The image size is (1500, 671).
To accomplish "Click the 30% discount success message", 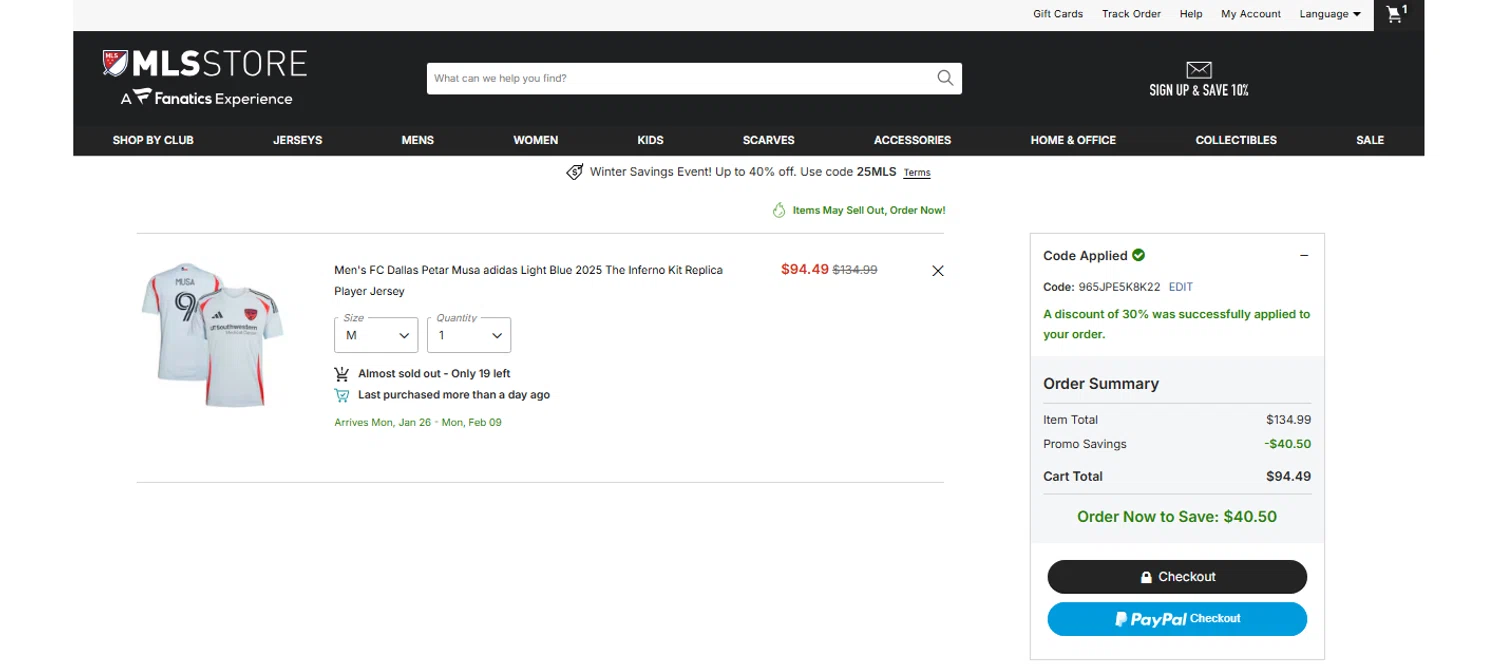I will (1176, 324).
